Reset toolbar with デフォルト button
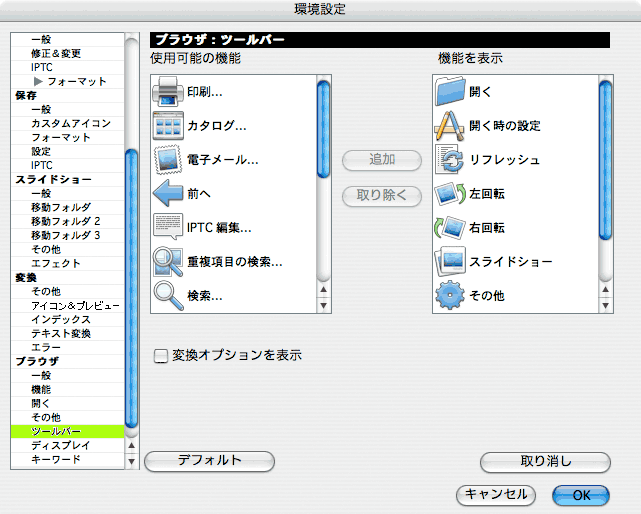This screenshot has height=514, width=641. (209, 461)
